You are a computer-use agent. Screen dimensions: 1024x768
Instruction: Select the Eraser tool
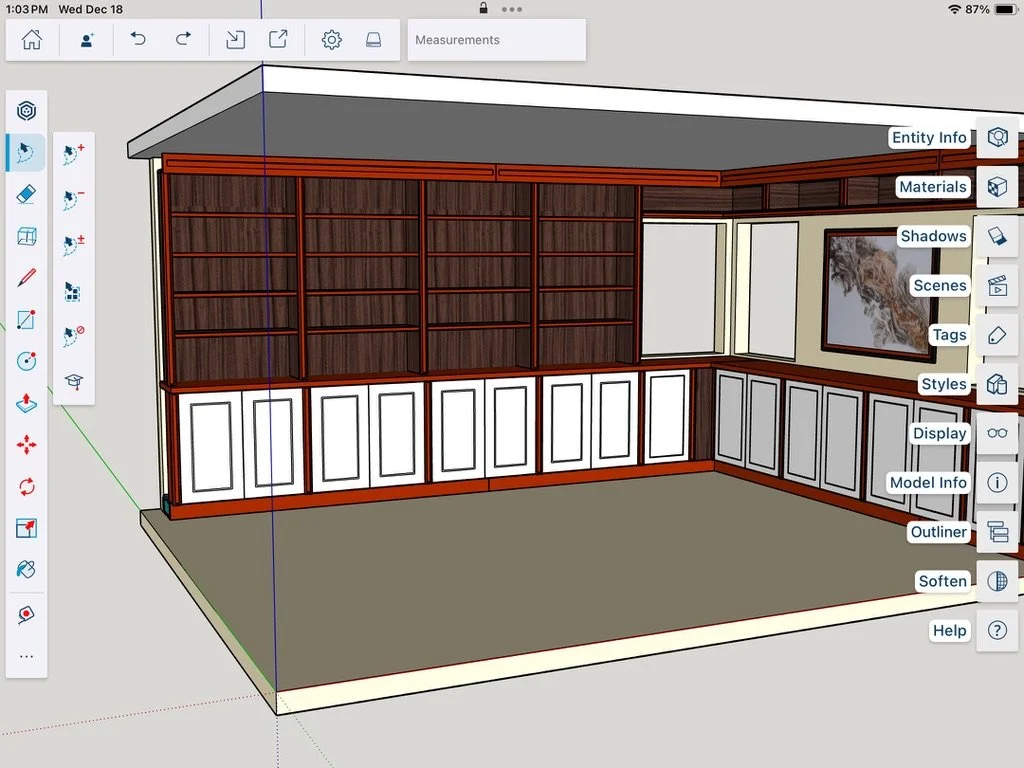pyautogui.click(x=26, y=195)
